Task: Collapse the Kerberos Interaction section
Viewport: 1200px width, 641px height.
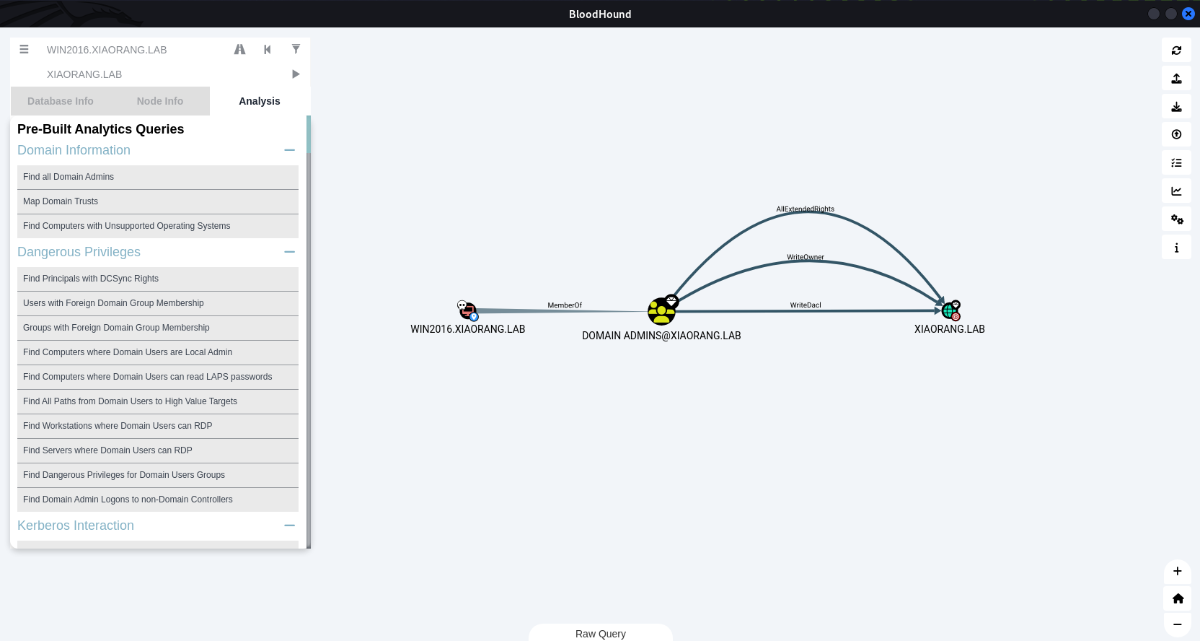Action: (x=289, y=525)
